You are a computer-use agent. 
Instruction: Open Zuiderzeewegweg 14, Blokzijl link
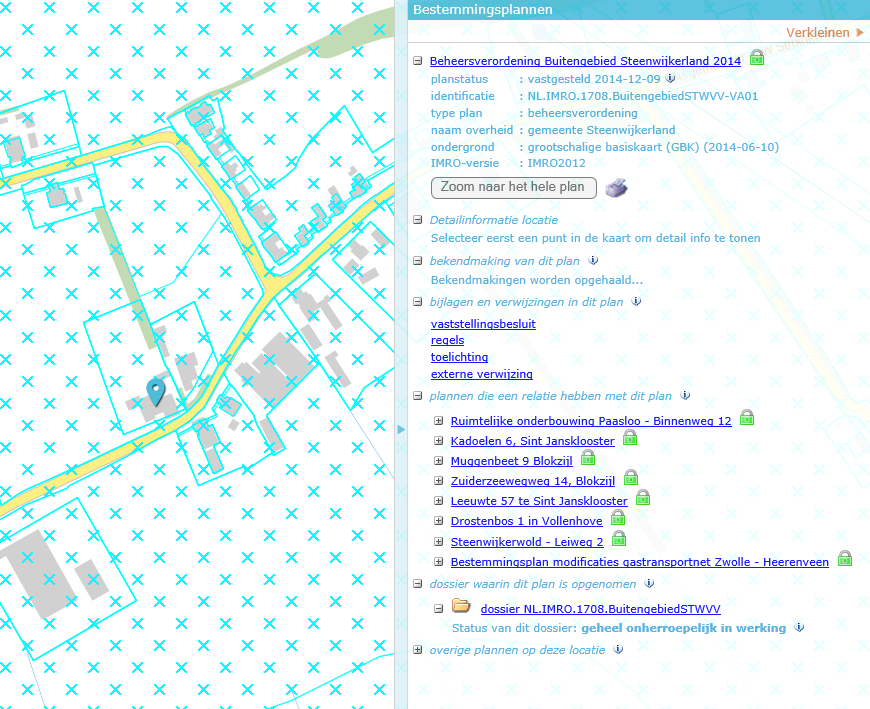coord(533,480)
